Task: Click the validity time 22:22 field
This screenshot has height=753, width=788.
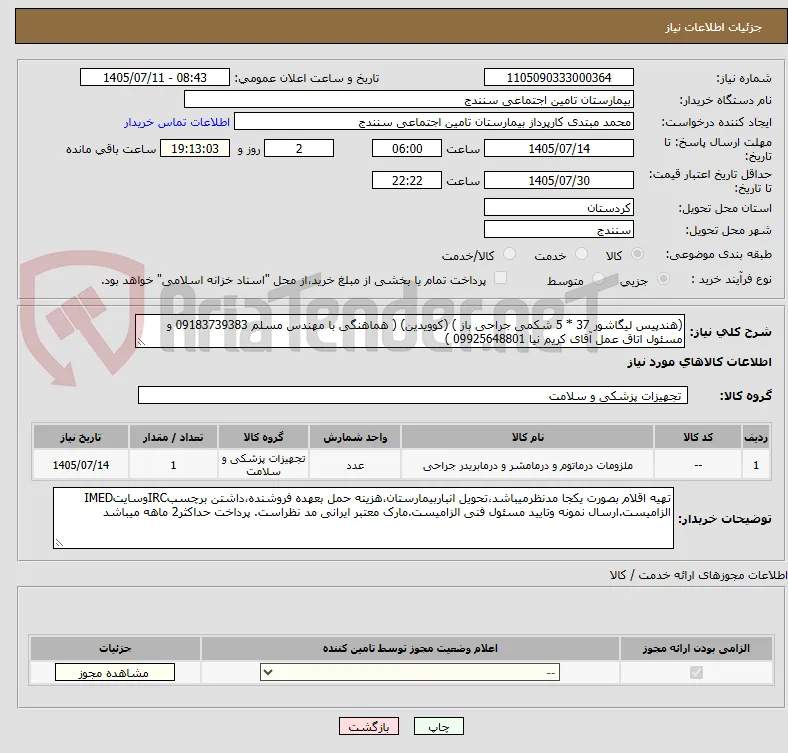Action: tap(407, 180)
